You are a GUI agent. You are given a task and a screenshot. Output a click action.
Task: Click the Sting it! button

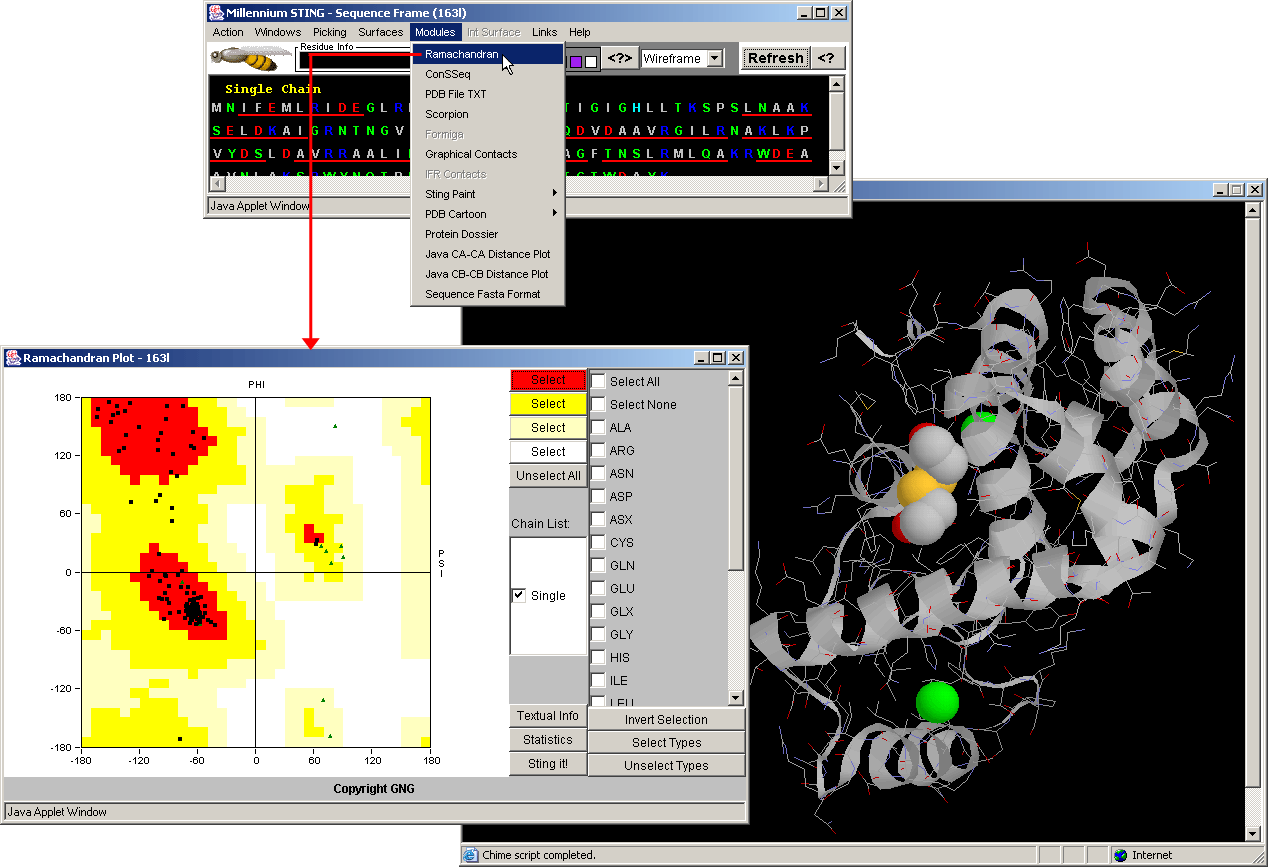click(x=548, y=764)
